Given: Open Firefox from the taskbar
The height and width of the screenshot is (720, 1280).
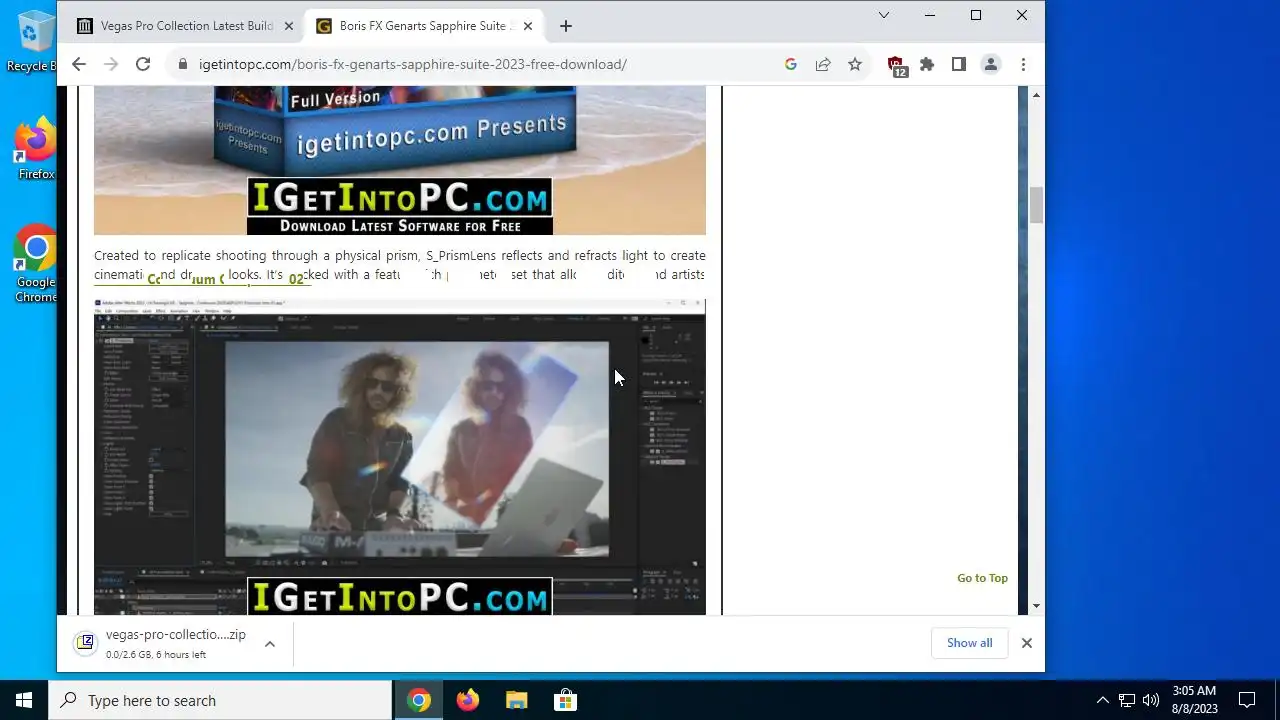Looking at the screenshot, I should point(468,700).
